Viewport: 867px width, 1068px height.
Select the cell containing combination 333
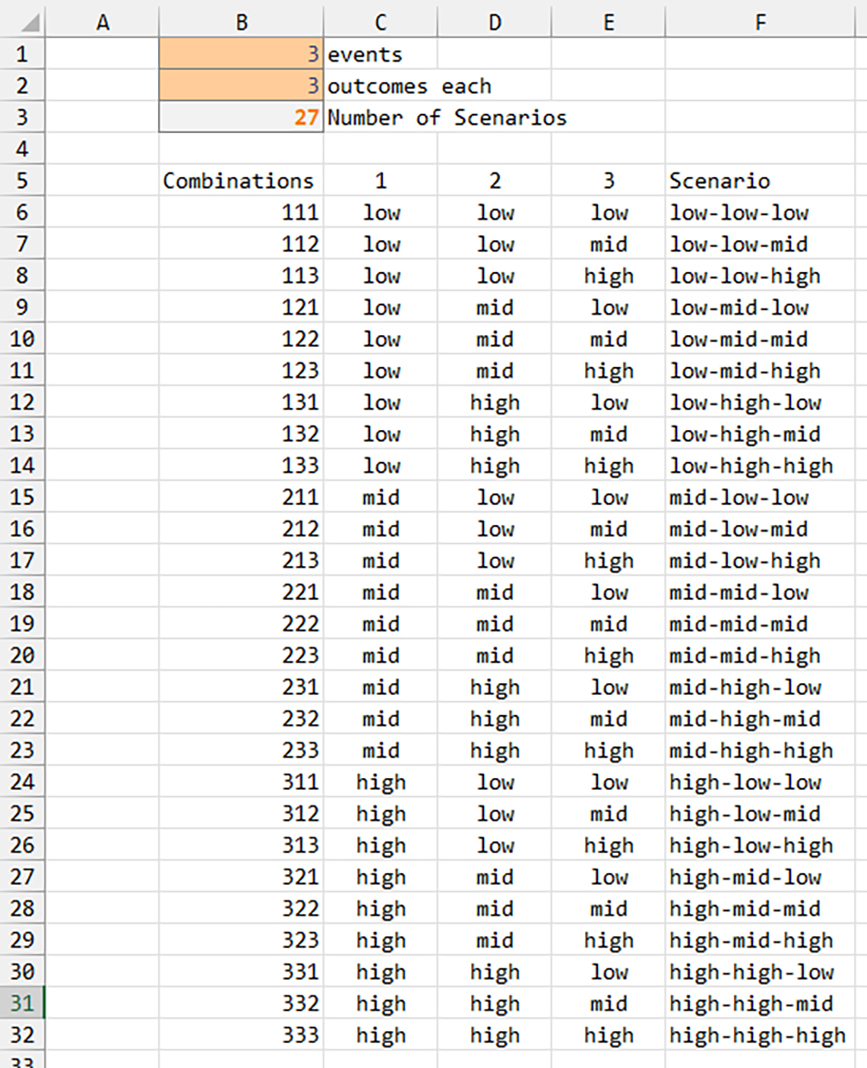[240, 1035]
